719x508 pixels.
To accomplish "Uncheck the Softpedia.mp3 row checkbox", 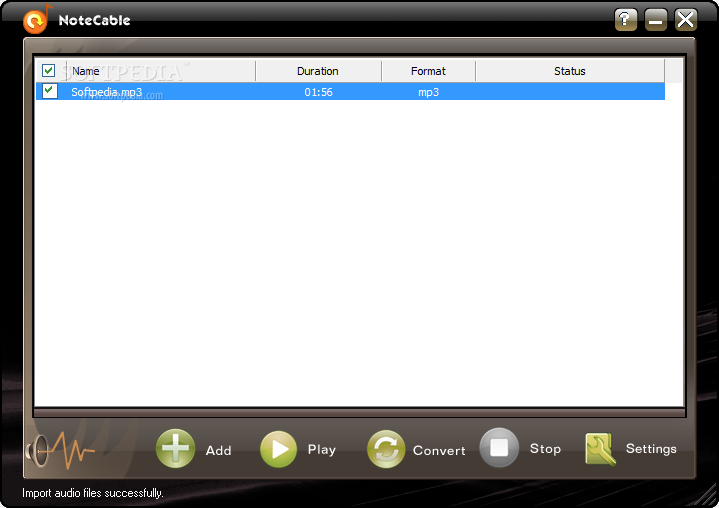I will (x=50, y=91).
